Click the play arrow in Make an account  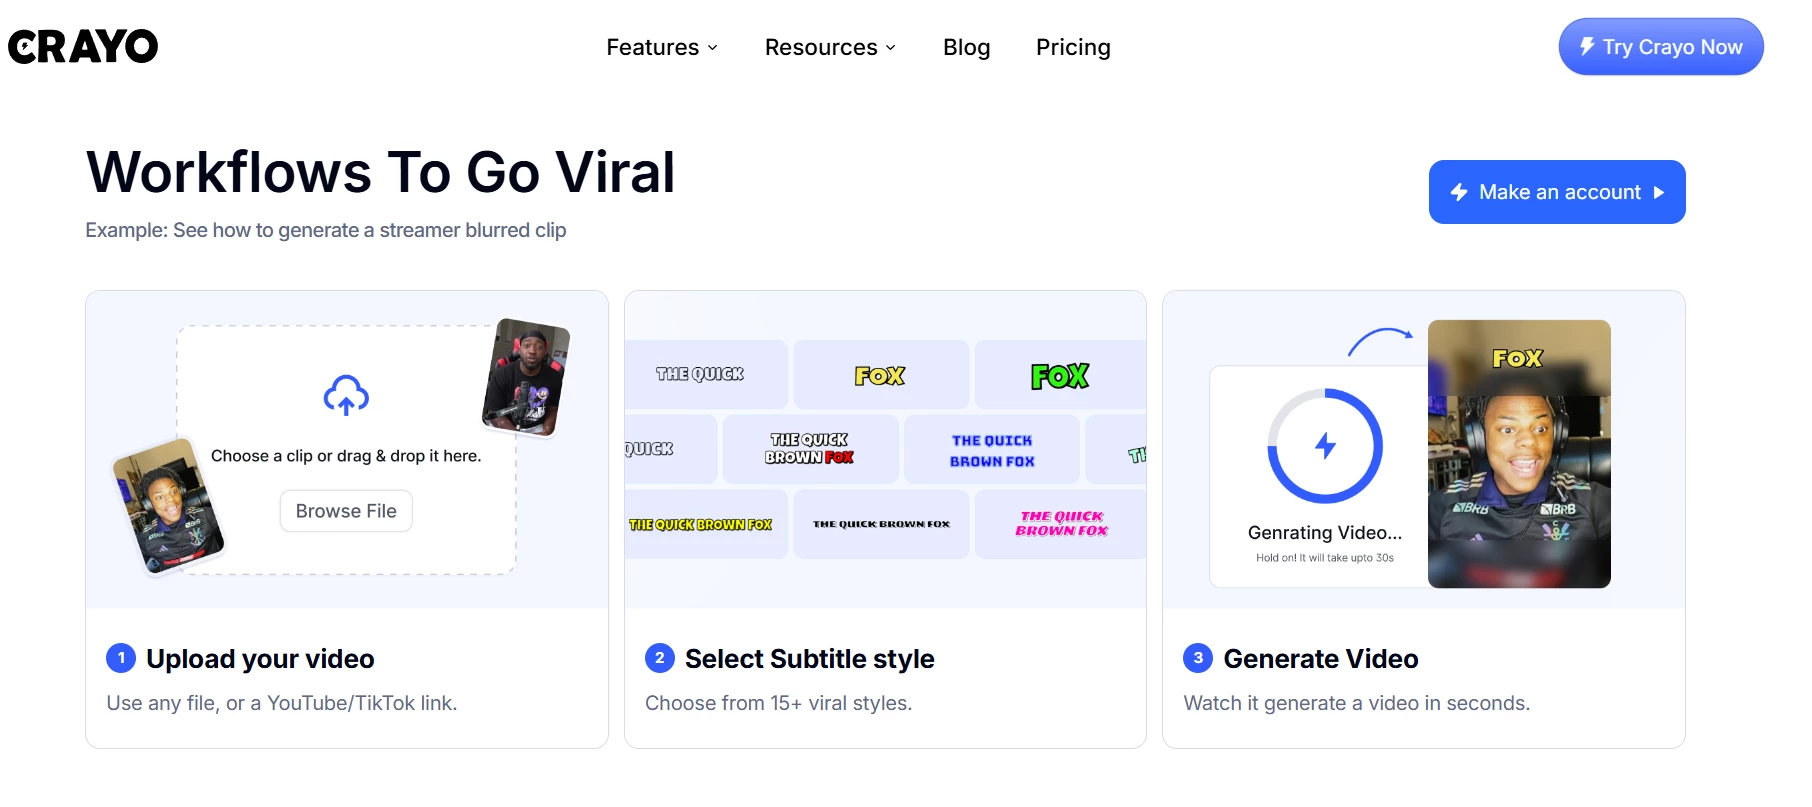(1659, 192)
